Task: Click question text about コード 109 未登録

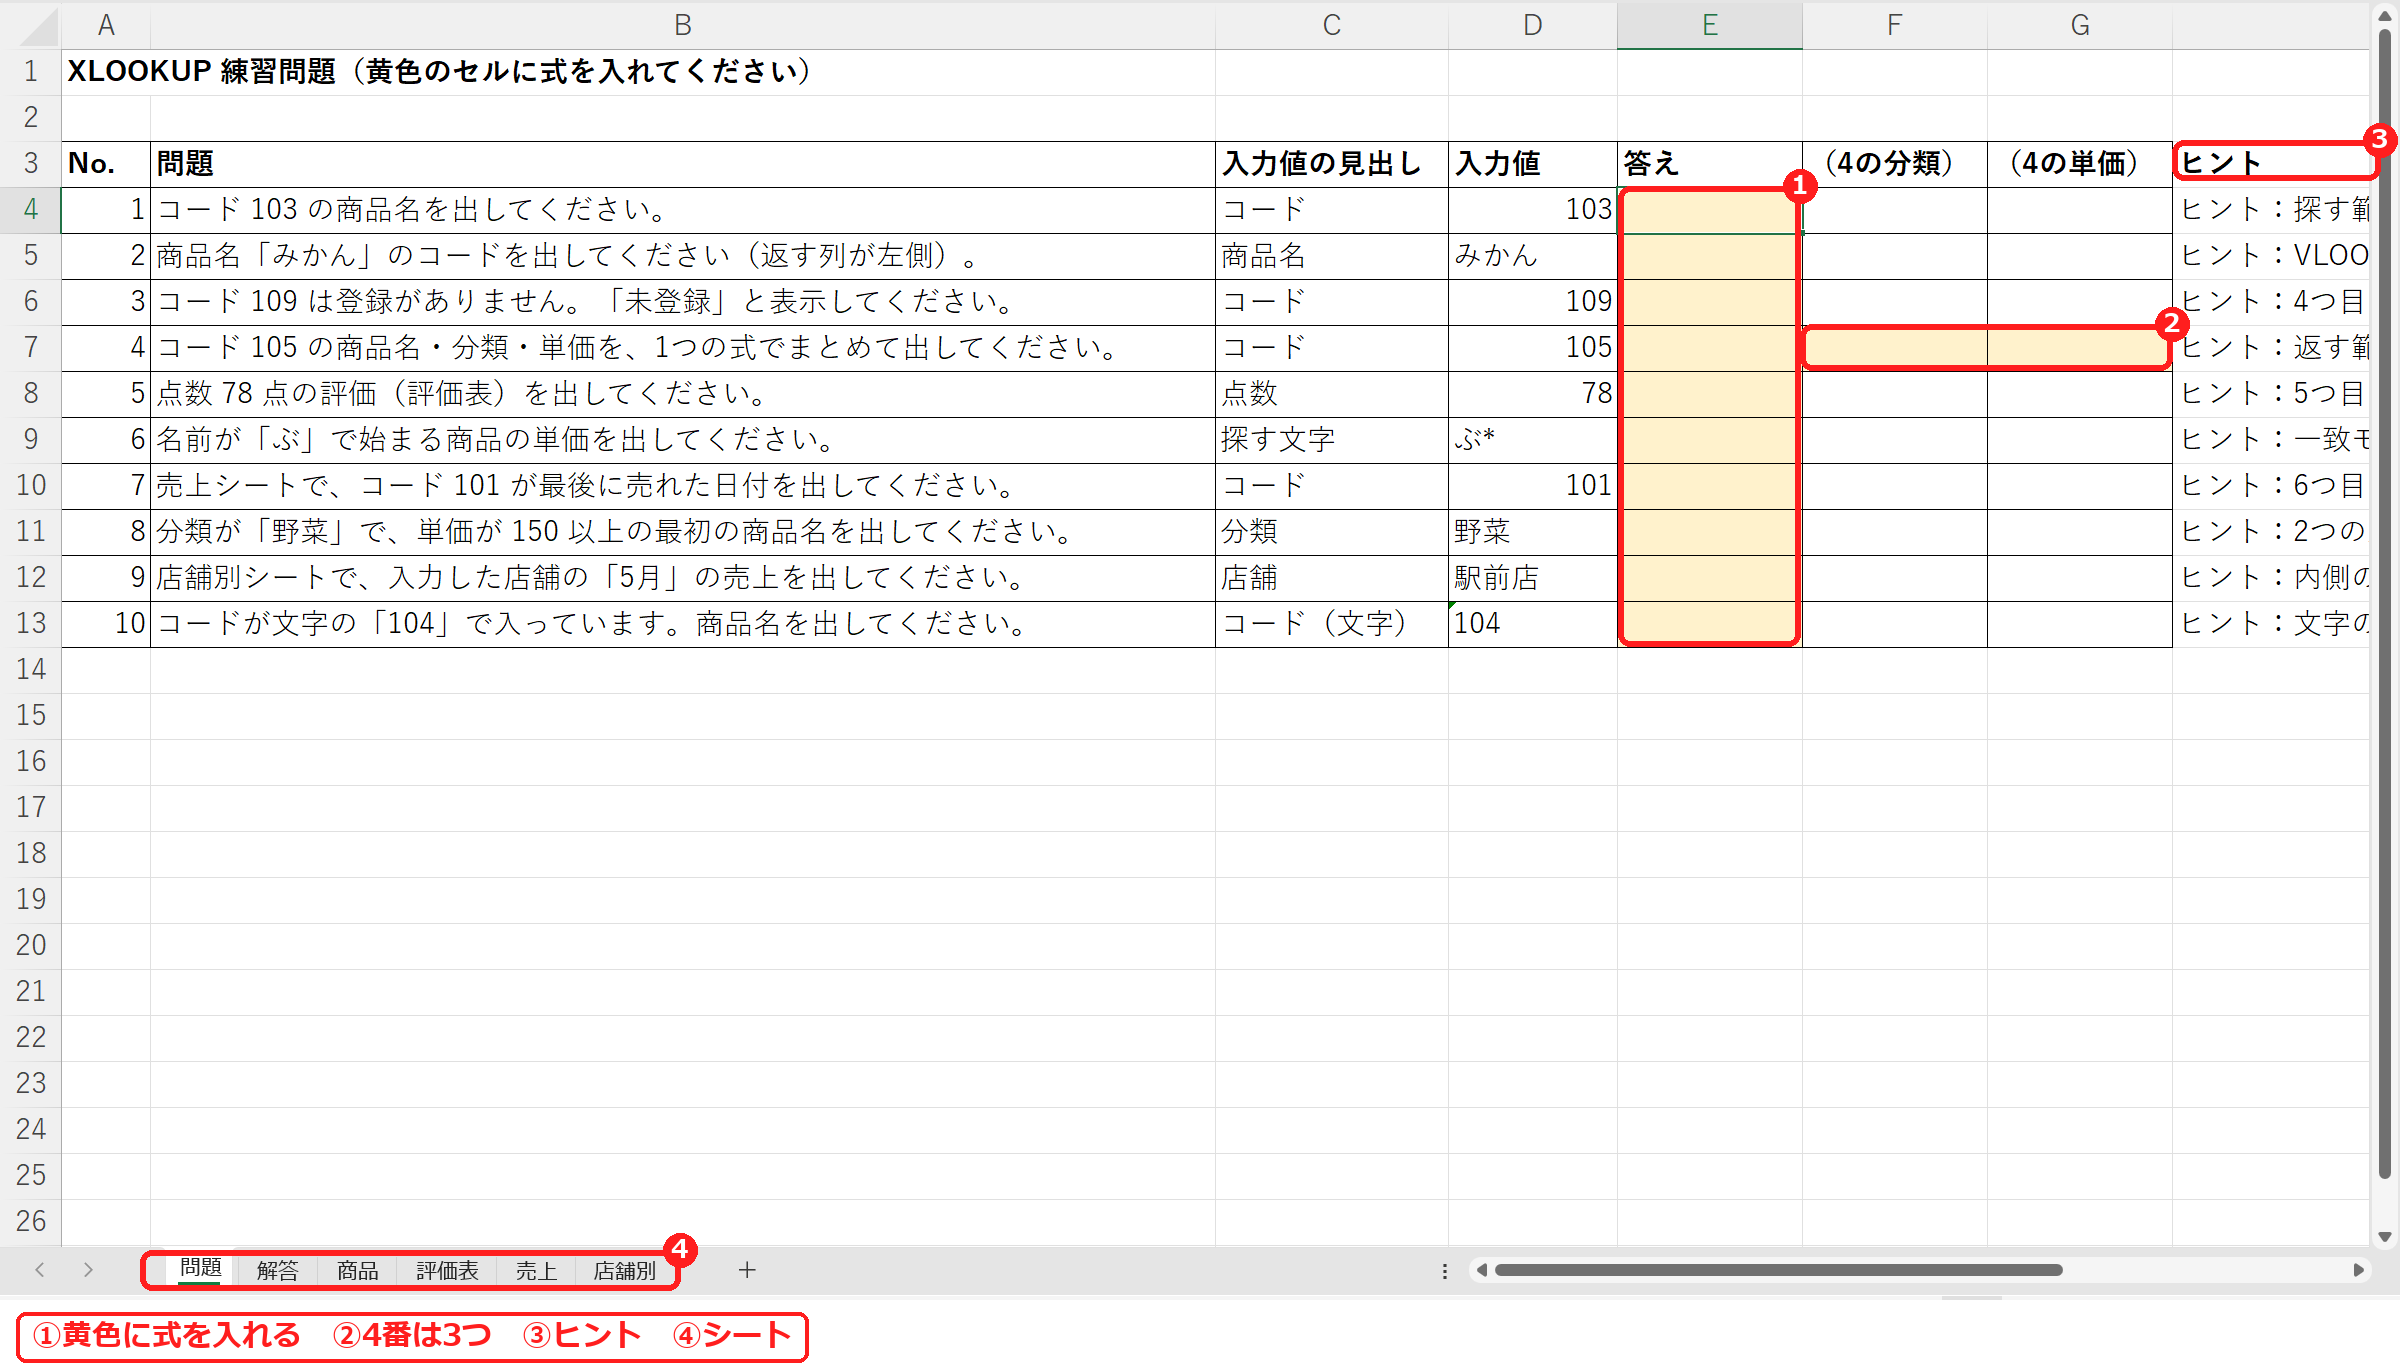Action: [x=683, y=302]
